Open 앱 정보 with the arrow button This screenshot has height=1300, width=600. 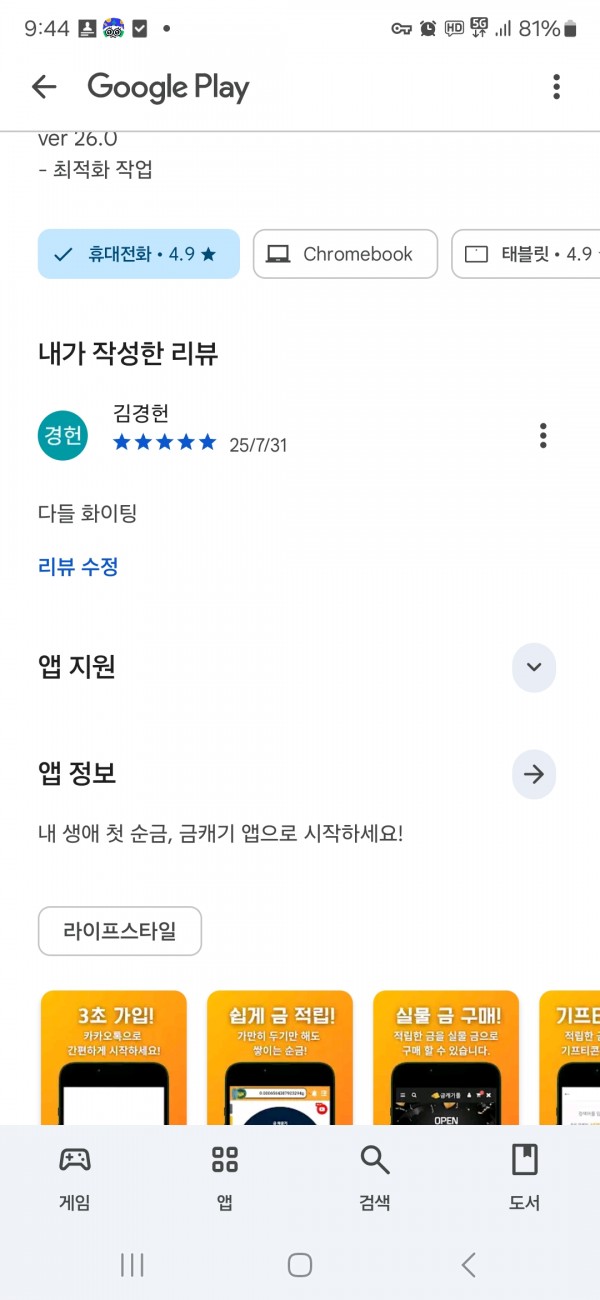pyautogui.click(x=534, y=774)
